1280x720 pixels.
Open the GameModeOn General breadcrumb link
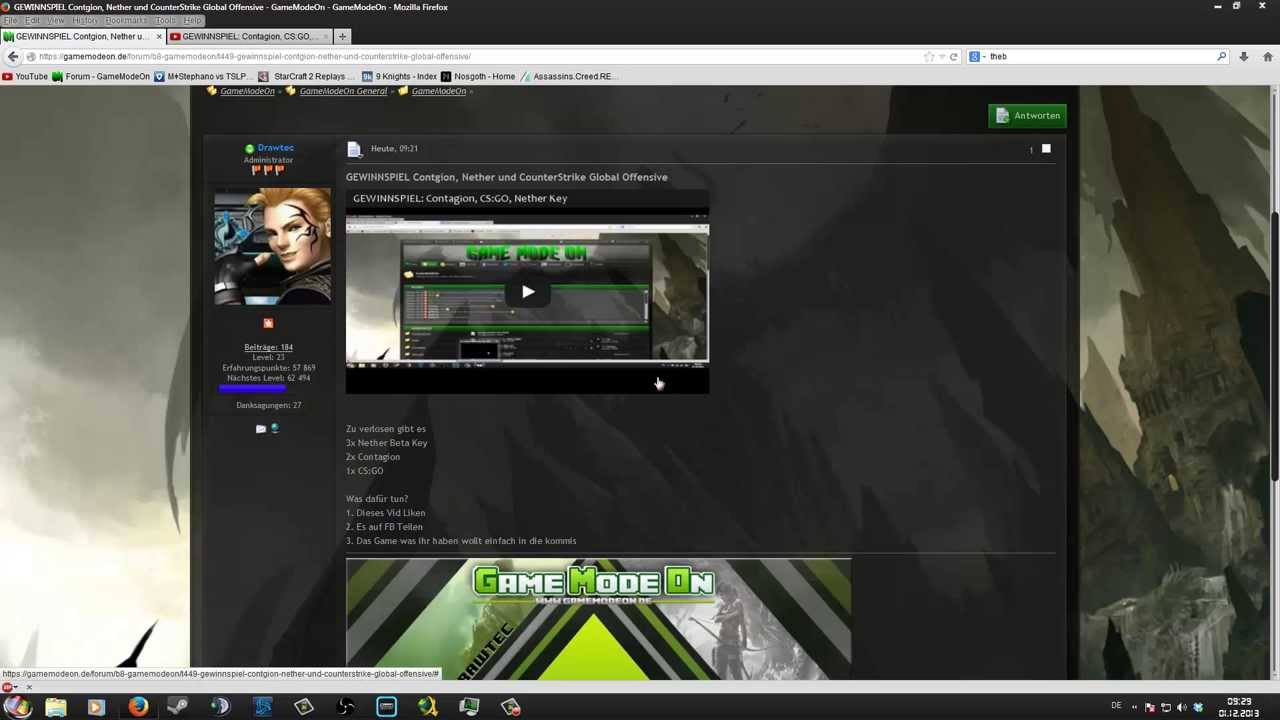pos(343,91)
